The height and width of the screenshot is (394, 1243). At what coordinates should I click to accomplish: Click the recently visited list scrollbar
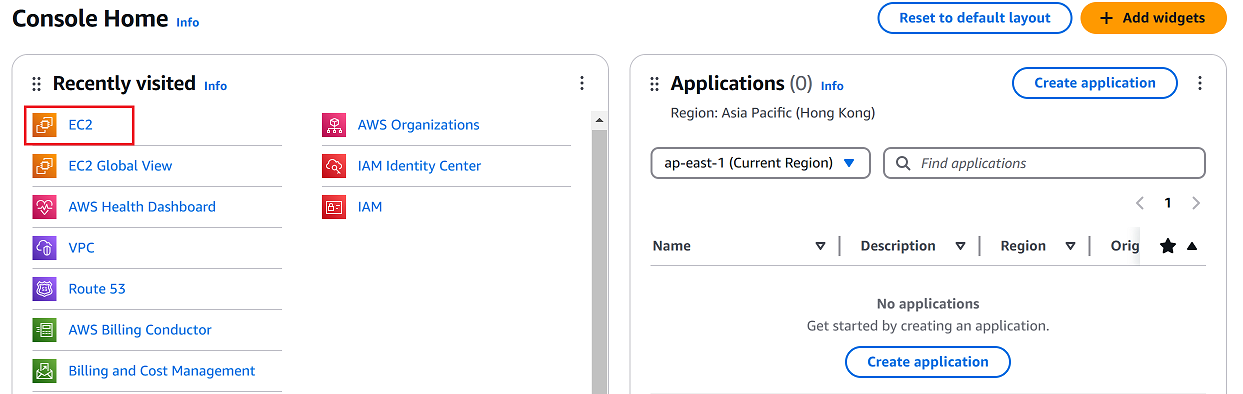[x=600, y=262]
